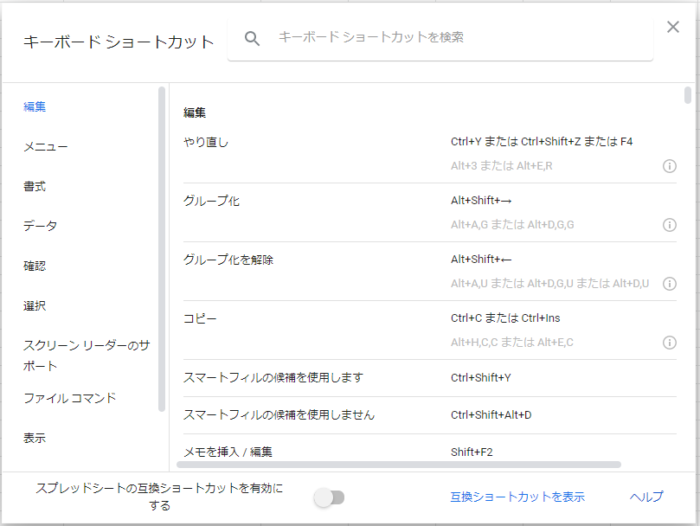Screen dimensions: 700x526
Task: Switch to the 書式 category
Action: pyautogui.click(x=35, y=186)
